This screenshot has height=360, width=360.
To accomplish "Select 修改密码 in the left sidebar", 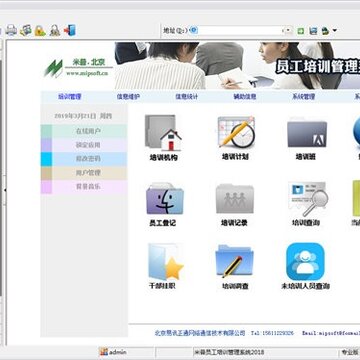I will click(84, 159).
